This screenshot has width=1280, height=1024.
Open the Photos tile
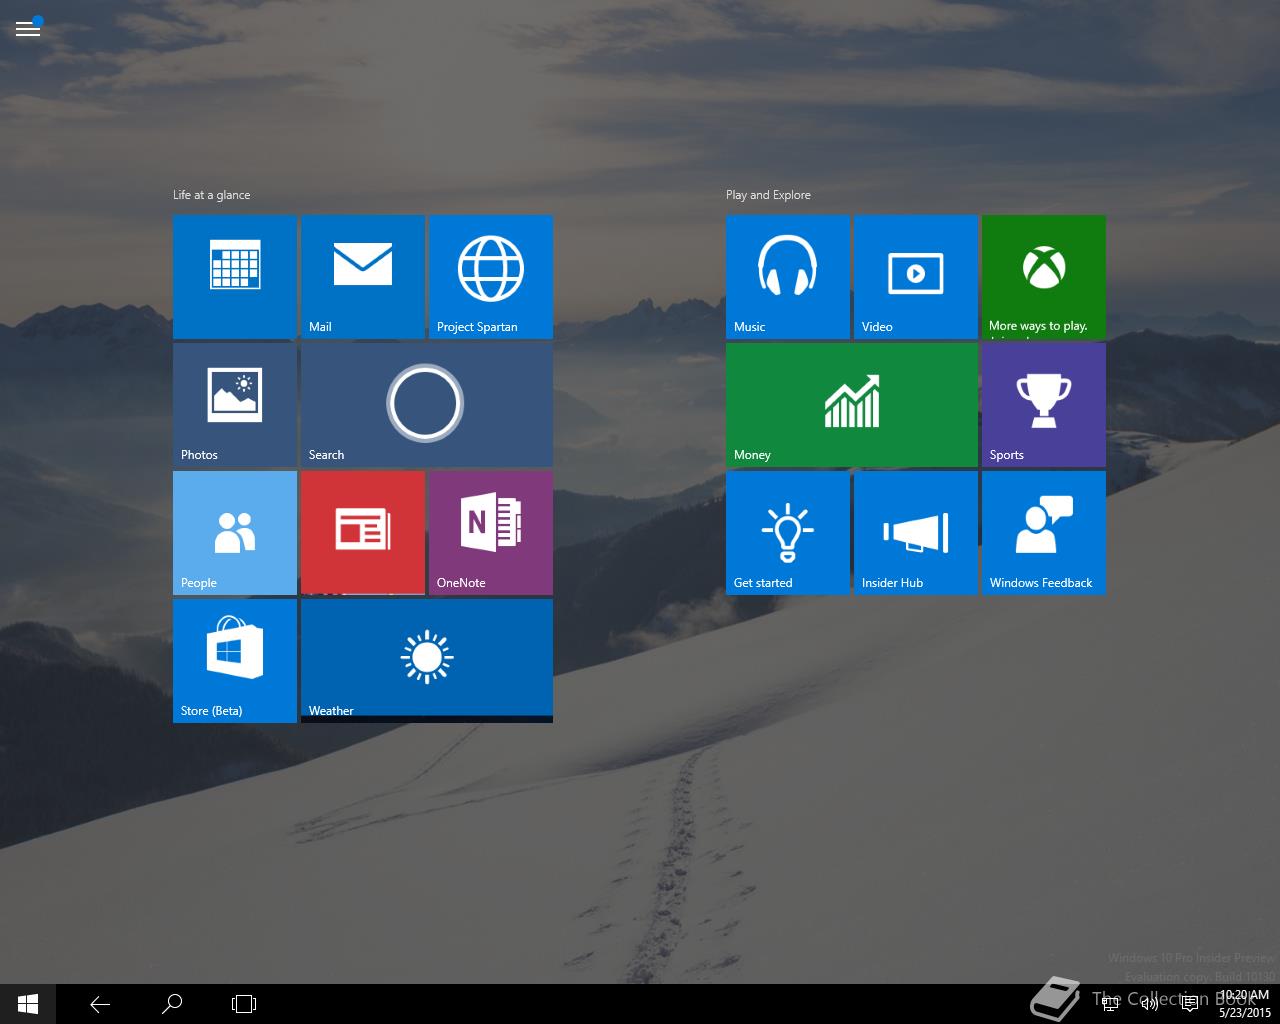(x=235, y=405)
